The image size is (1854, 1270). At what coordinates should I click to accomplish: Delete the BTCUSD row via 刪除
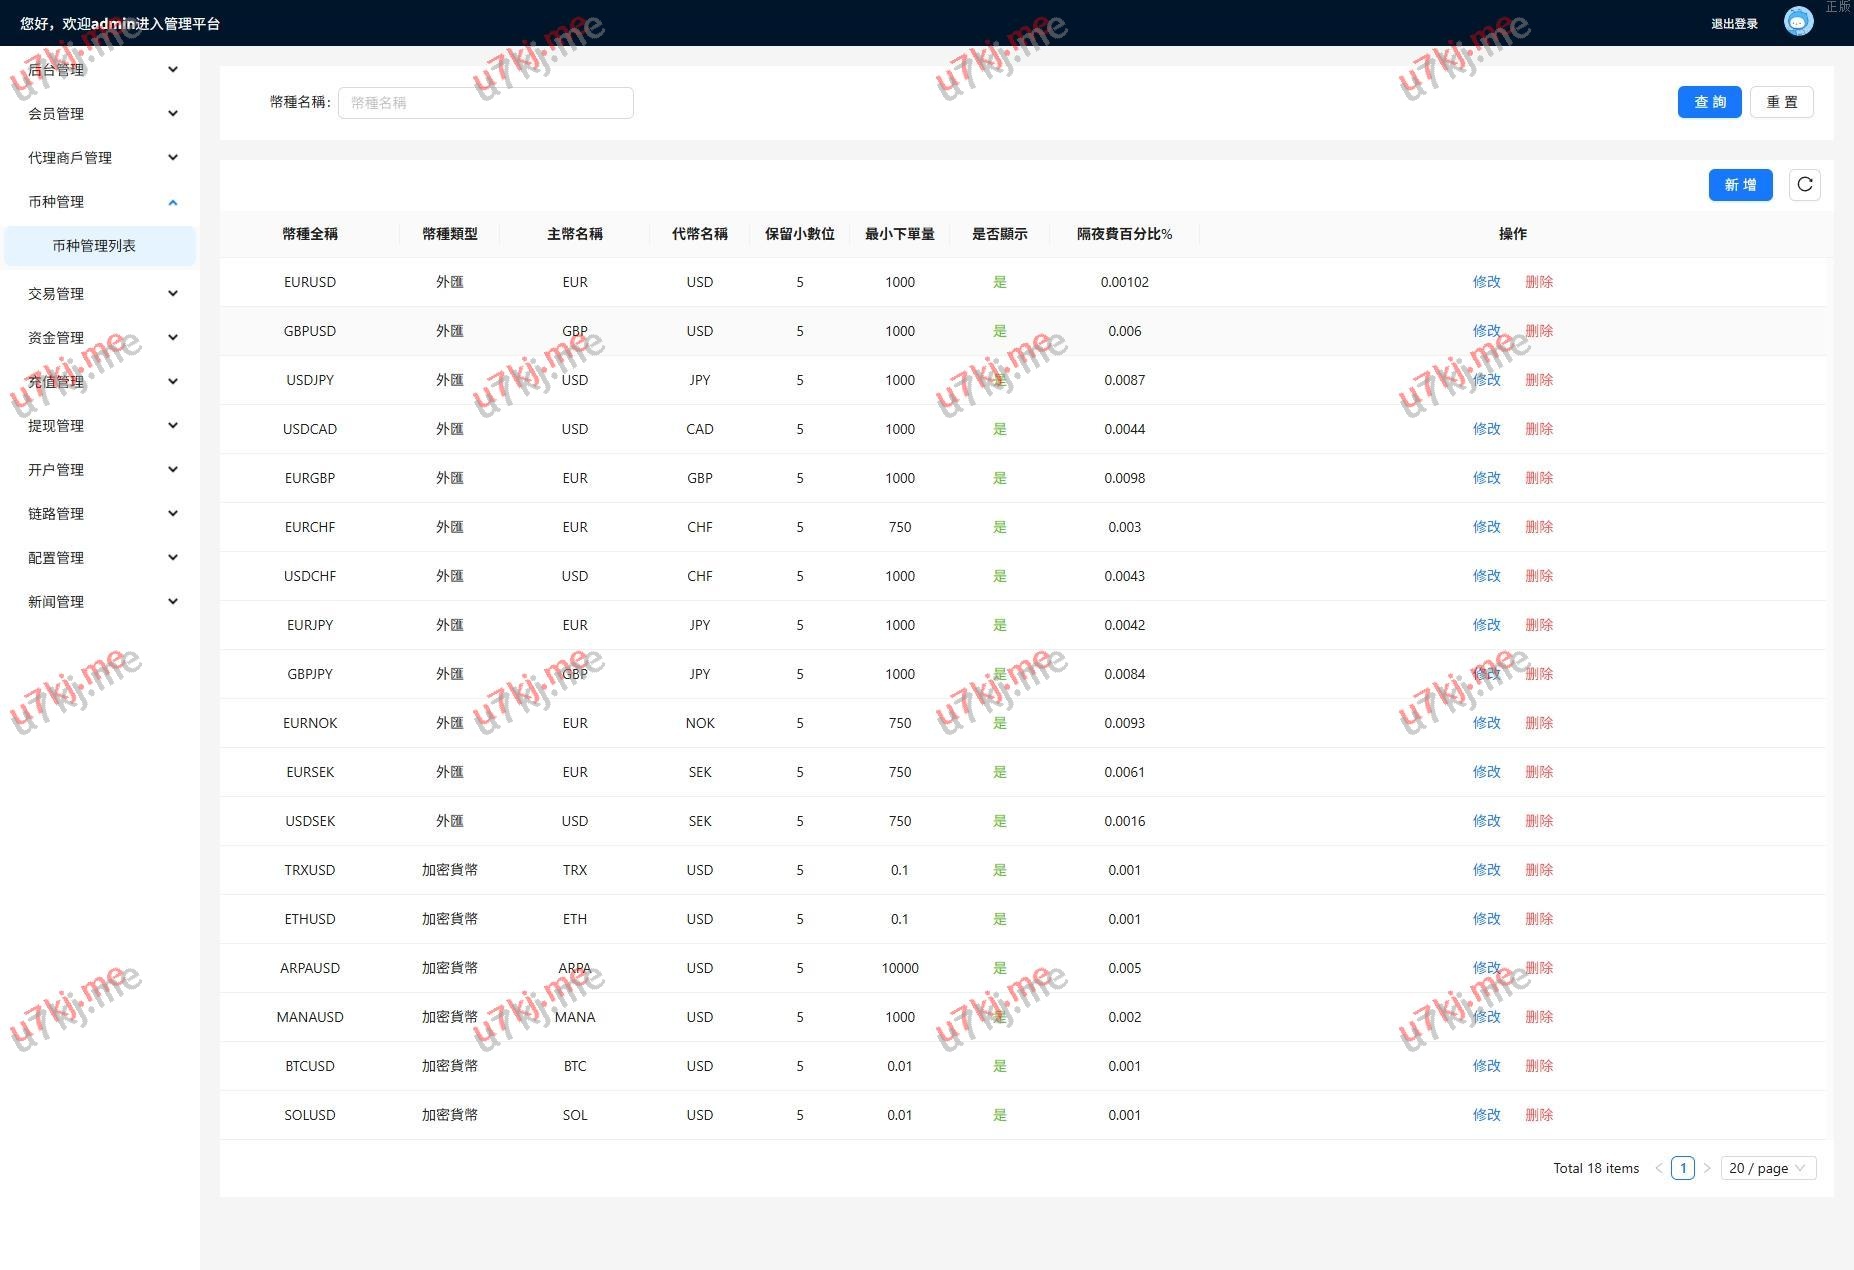click(1538, 1066)
